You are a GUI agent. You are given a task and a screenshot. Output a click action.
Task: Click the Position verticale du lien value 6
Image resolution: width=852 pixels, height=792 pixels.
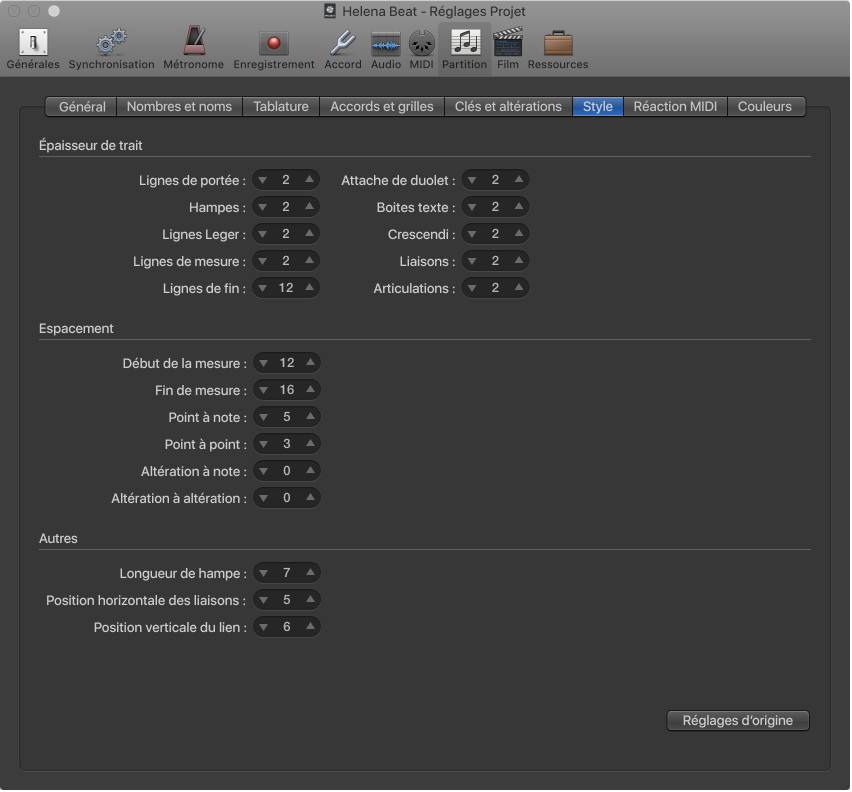click(x=287, y=627)
